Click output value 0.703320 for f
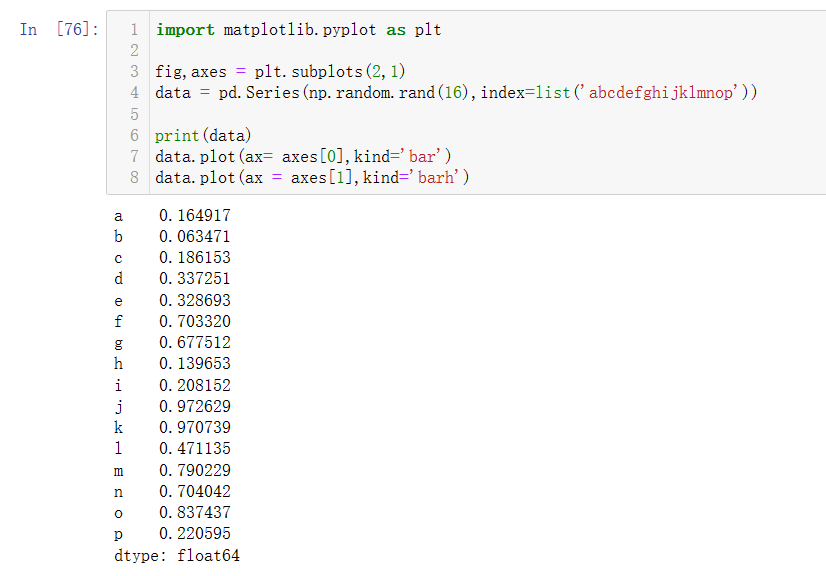Image resolution: width=826 pixels, height=576 pixels. (195, 321)
